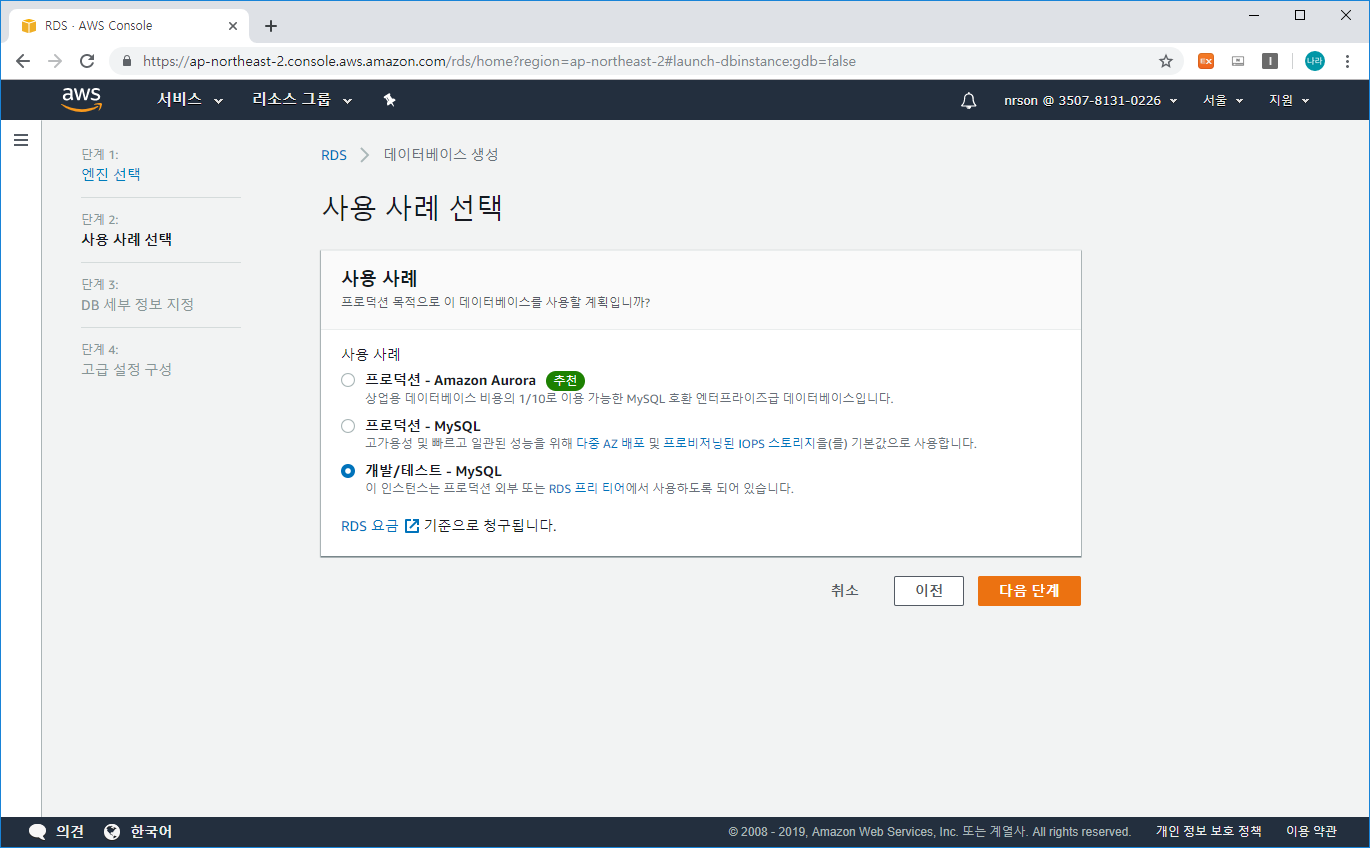Screen dimensions: 1370x848
Task: Open a new browser tab
Action: click(x=271, y=26)
